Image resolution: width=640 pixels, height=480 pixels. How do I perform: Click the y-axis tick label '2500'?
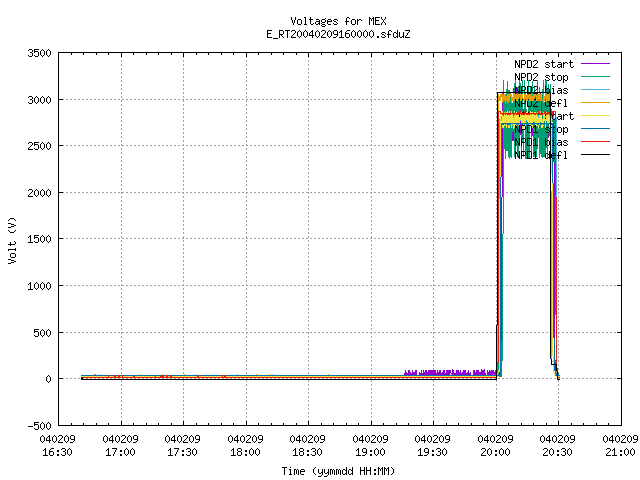(39, 146)
